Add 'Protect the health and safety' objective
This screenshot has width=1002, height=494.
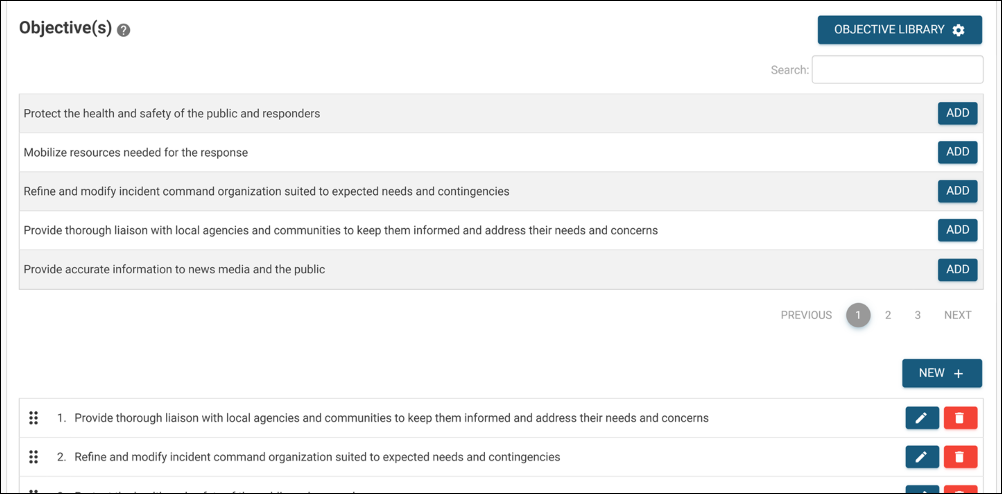coord(957,114)
